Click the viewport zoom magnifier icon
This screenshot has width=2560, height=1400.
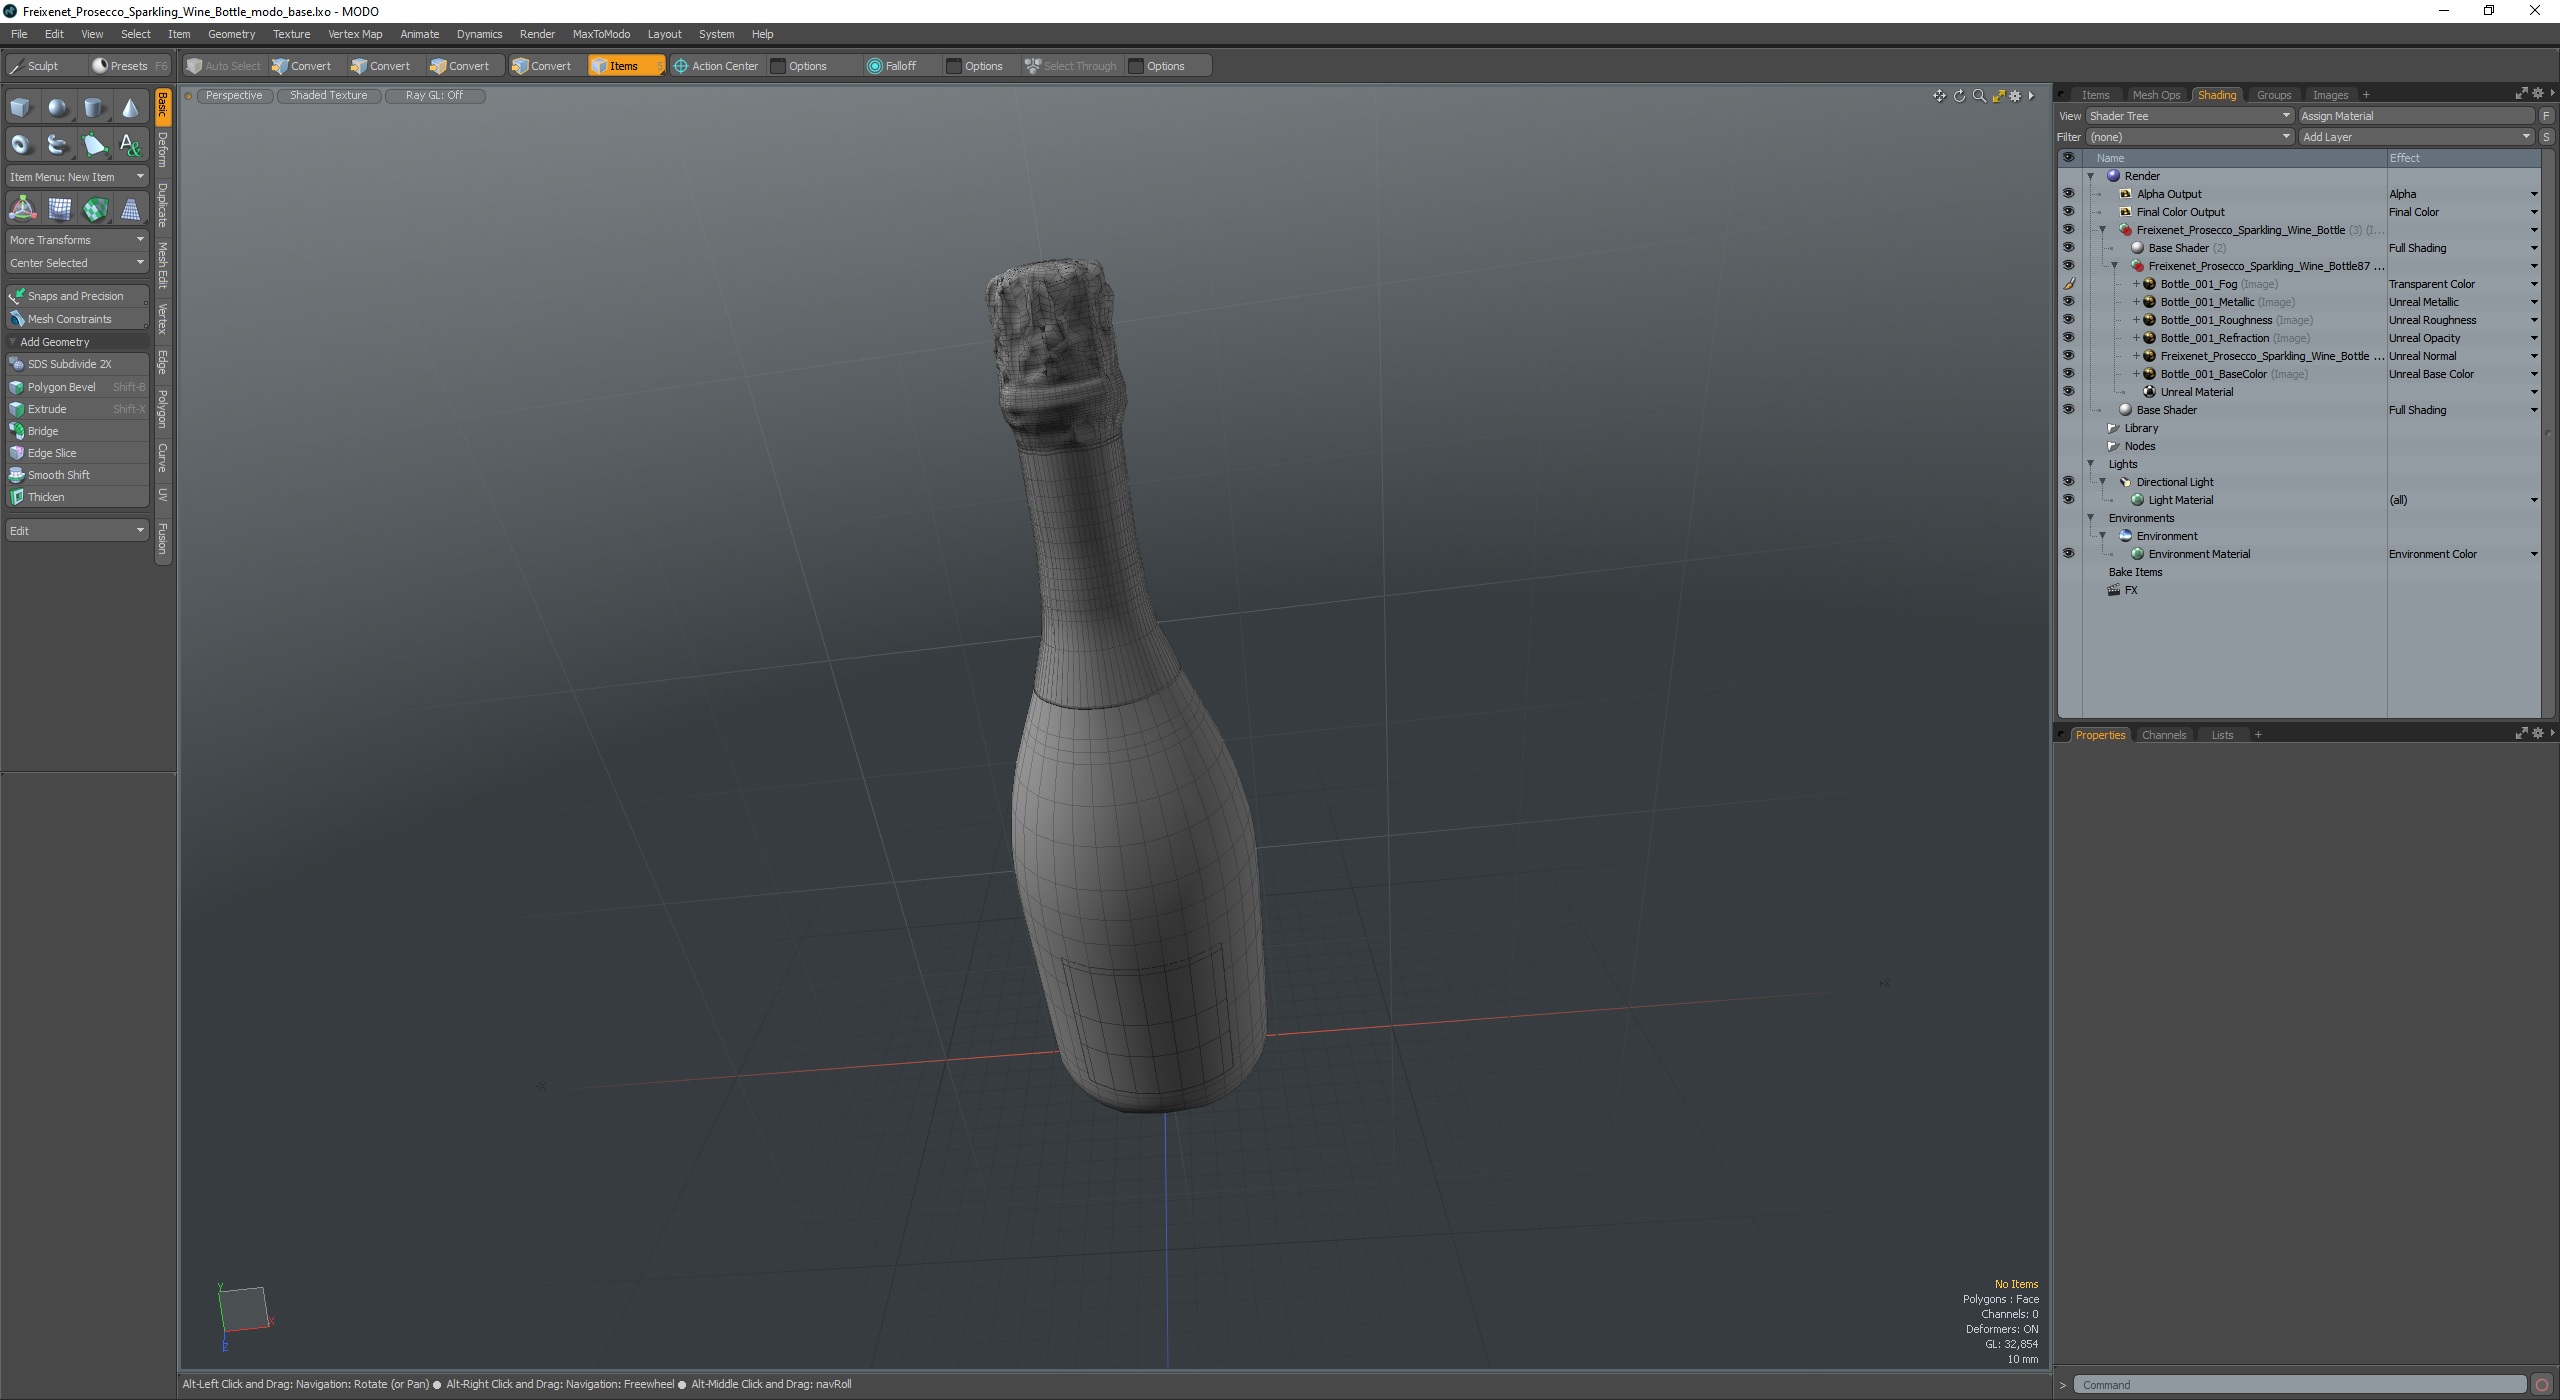coord(1979,96)
